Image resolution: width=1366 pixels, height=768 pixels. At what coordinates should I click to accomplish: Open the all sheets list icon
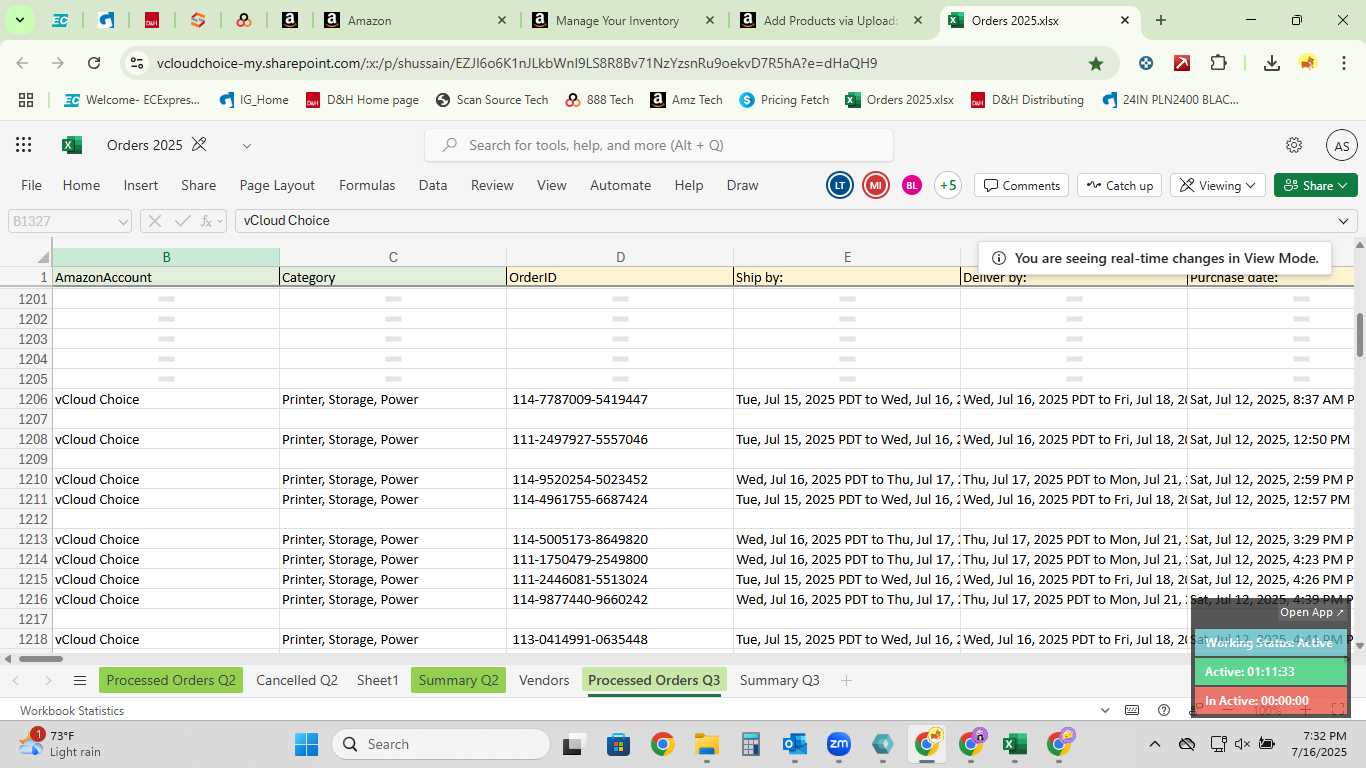tap(80, 681)
